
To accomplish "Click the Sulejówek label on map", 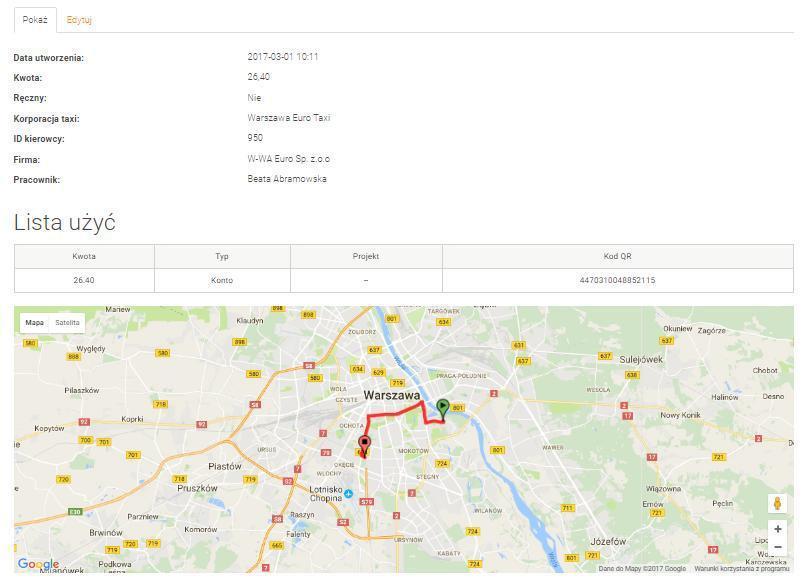I will pos(641,360).
